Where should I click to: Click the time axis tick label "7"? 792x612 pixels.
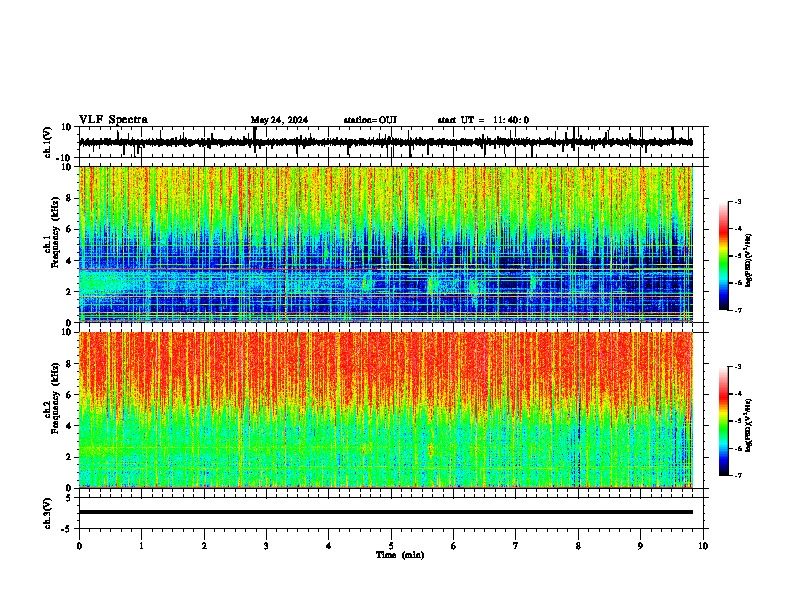(x=516, y=546)
